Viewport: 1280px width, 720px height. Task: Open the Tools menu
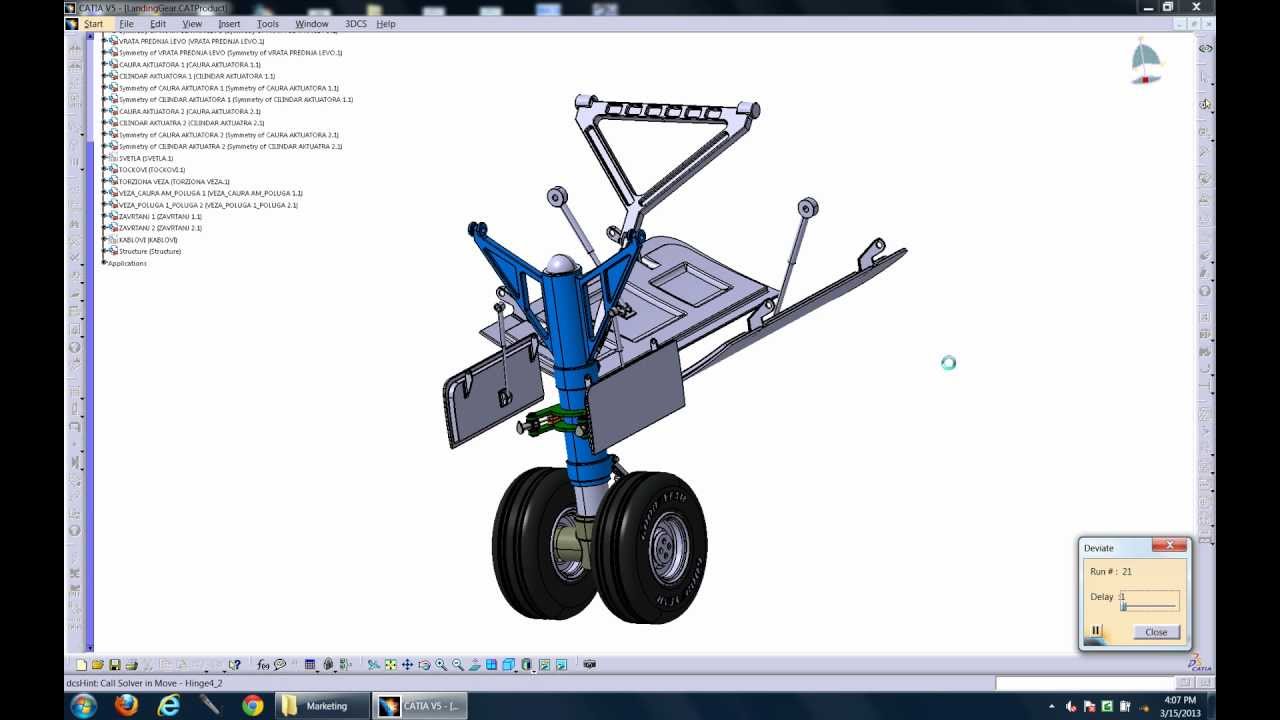[x=267, y=23]
